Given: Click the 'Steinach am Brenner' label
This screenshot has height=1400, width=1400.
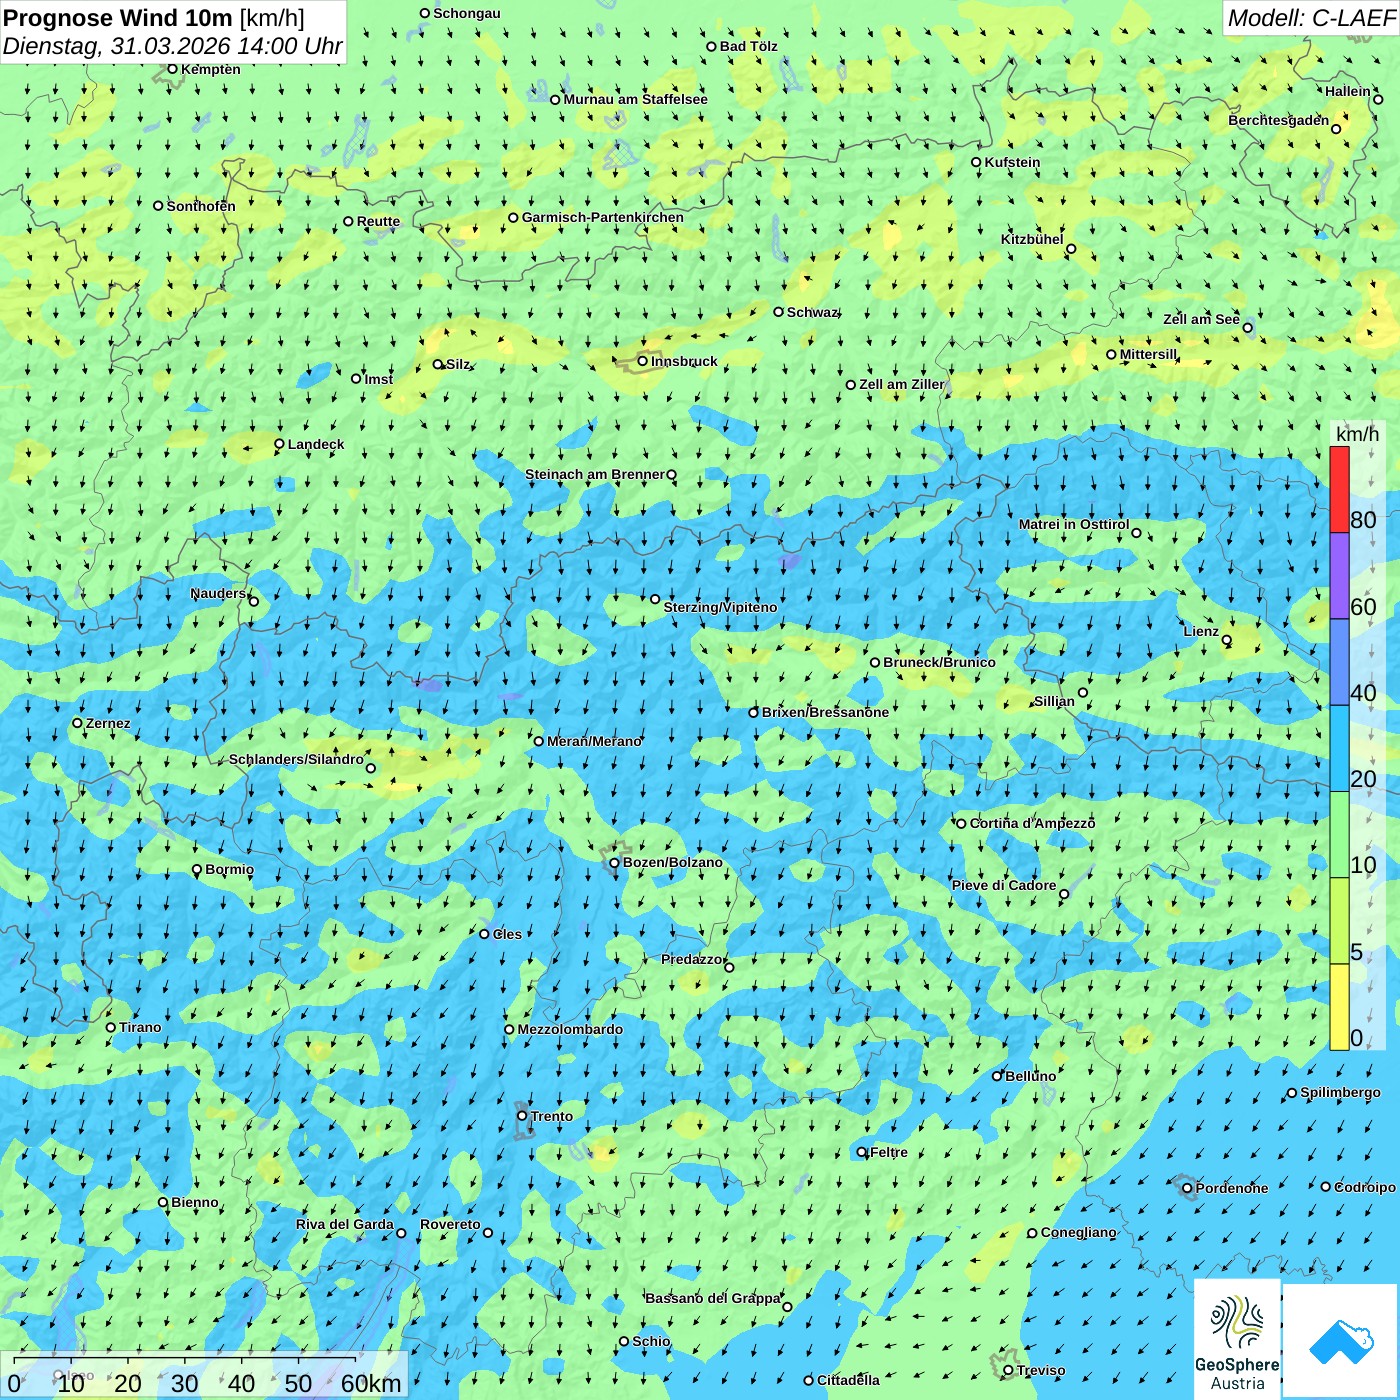Looking at the screenshot, I should (x=594, y=474).
